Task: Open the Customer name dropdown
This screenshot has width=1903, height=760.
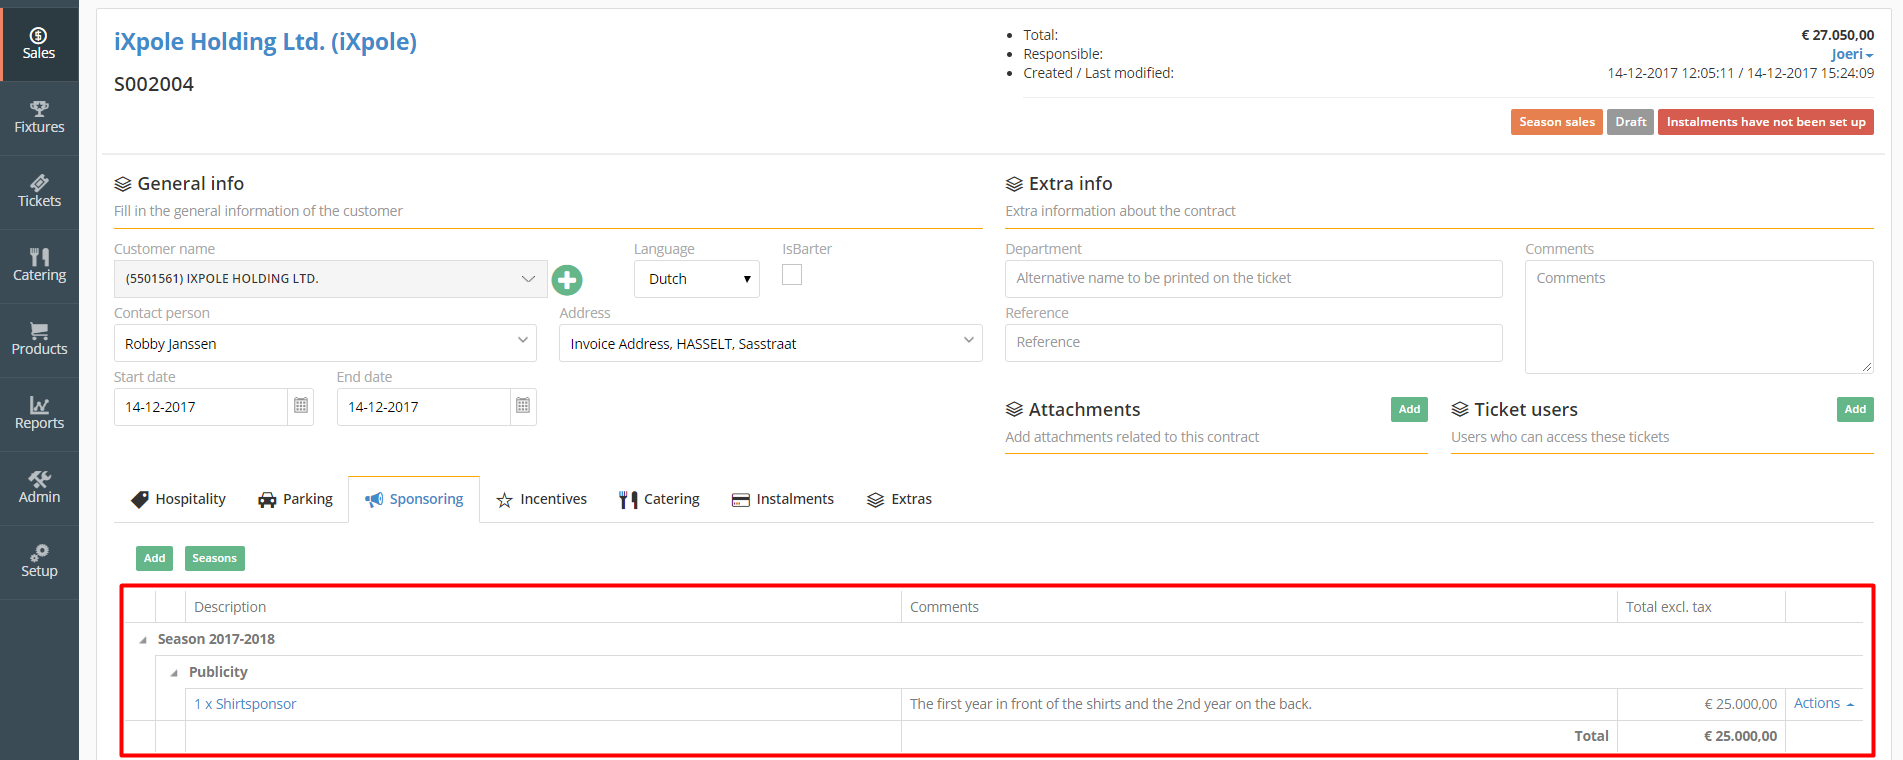Action: tap(330, 279)
